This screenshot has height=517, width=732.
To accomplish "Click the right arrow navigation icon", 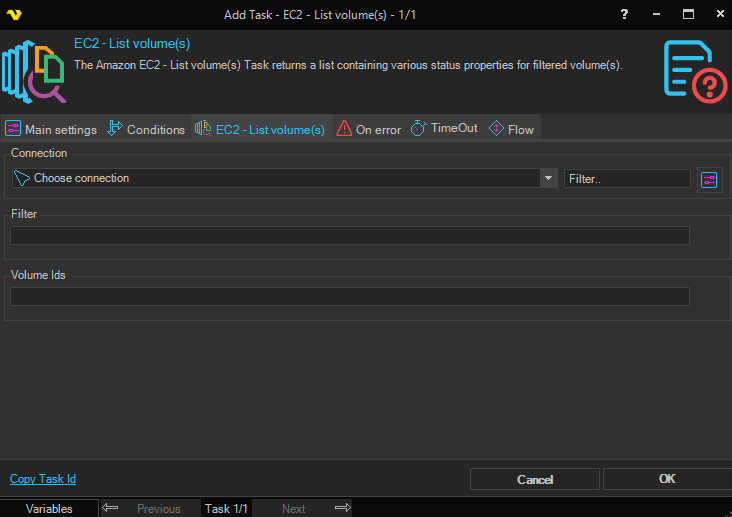I will tap(342, 508).
